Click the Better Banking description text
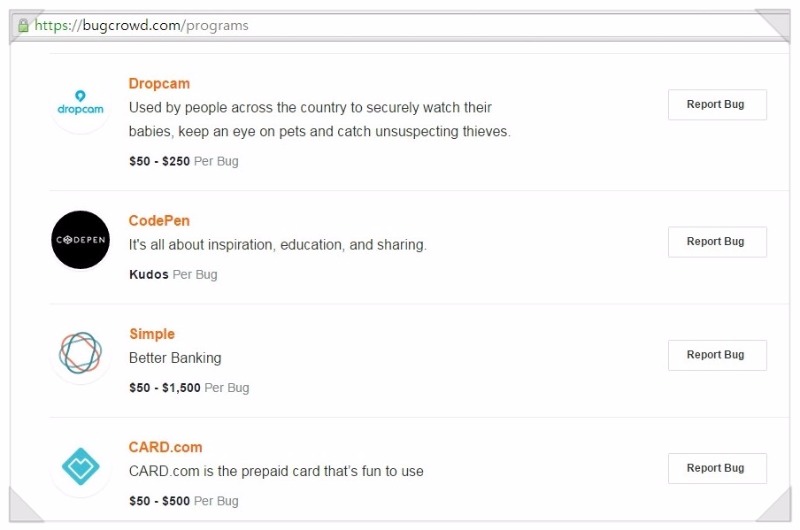800x530 pixels. click(x=175, y=358)
